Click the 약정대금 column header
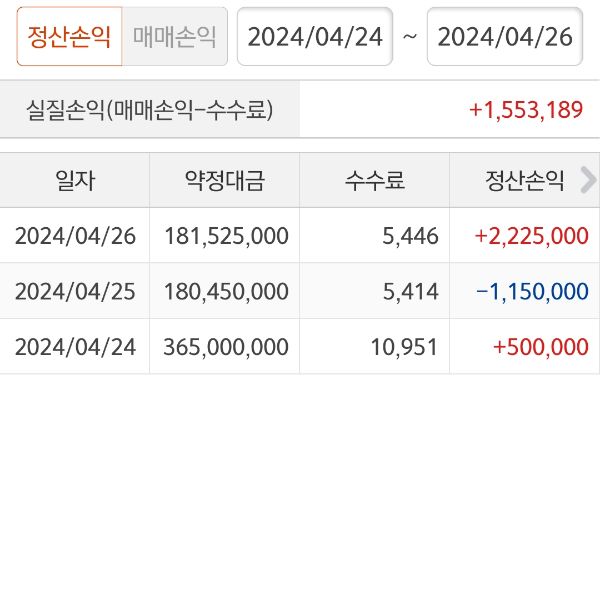 [224, 181]
